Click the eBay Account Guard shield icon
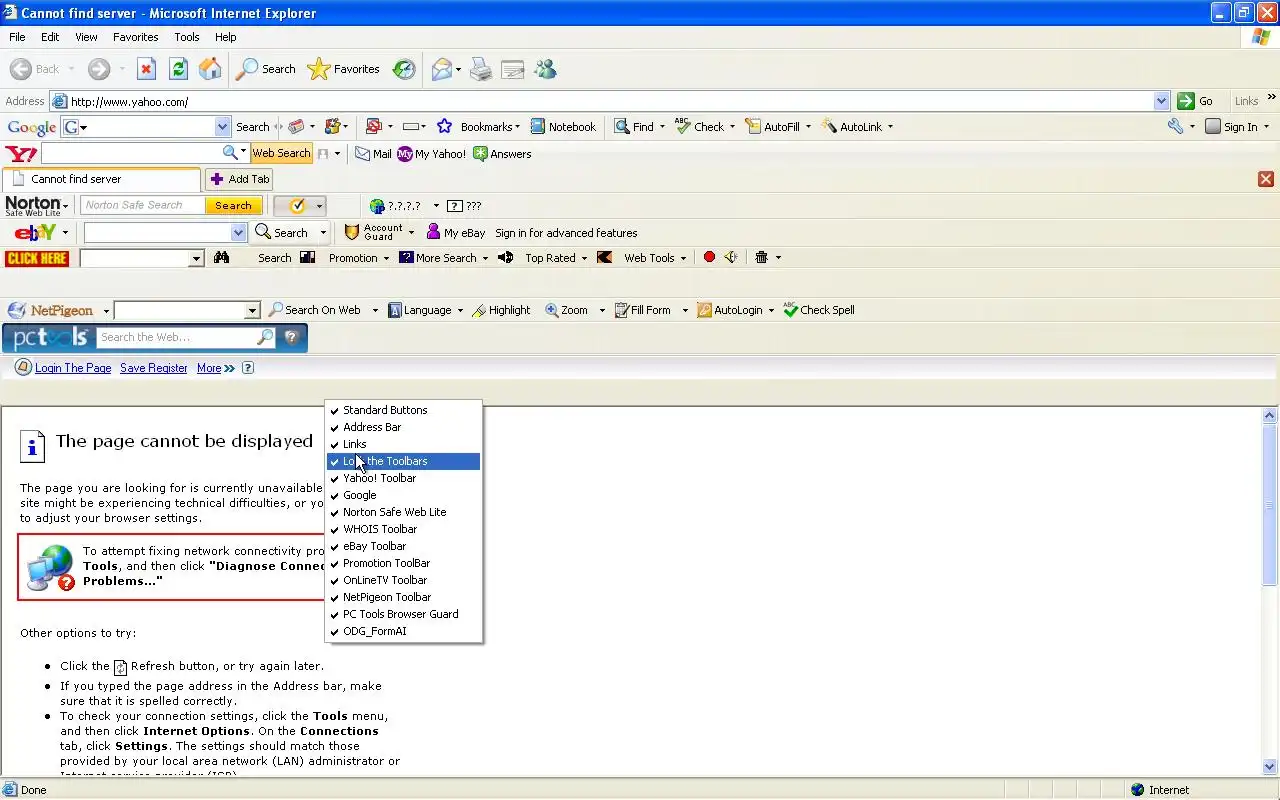 pos(352,232)
